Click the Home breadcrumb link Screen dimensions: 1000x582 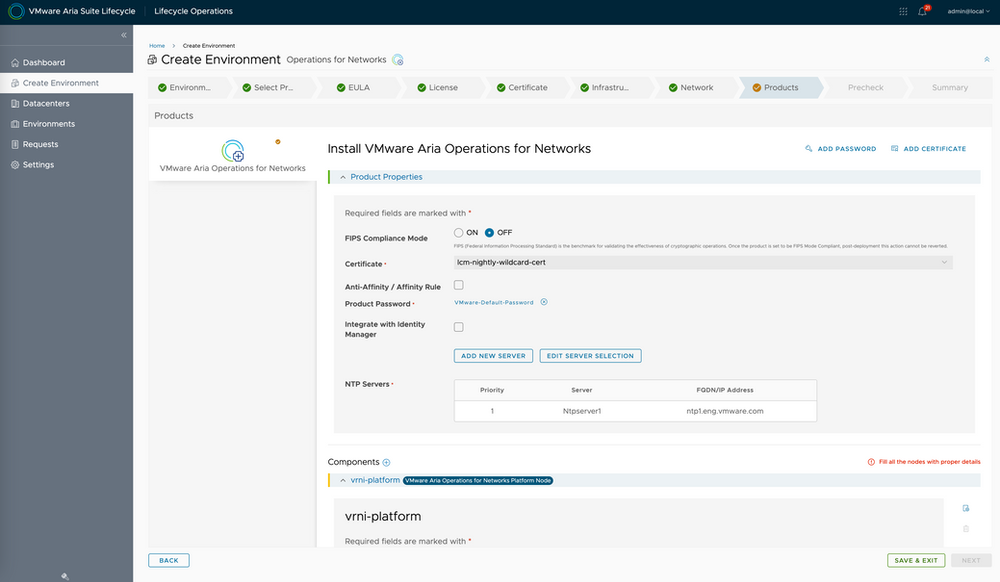coord(157,46)
